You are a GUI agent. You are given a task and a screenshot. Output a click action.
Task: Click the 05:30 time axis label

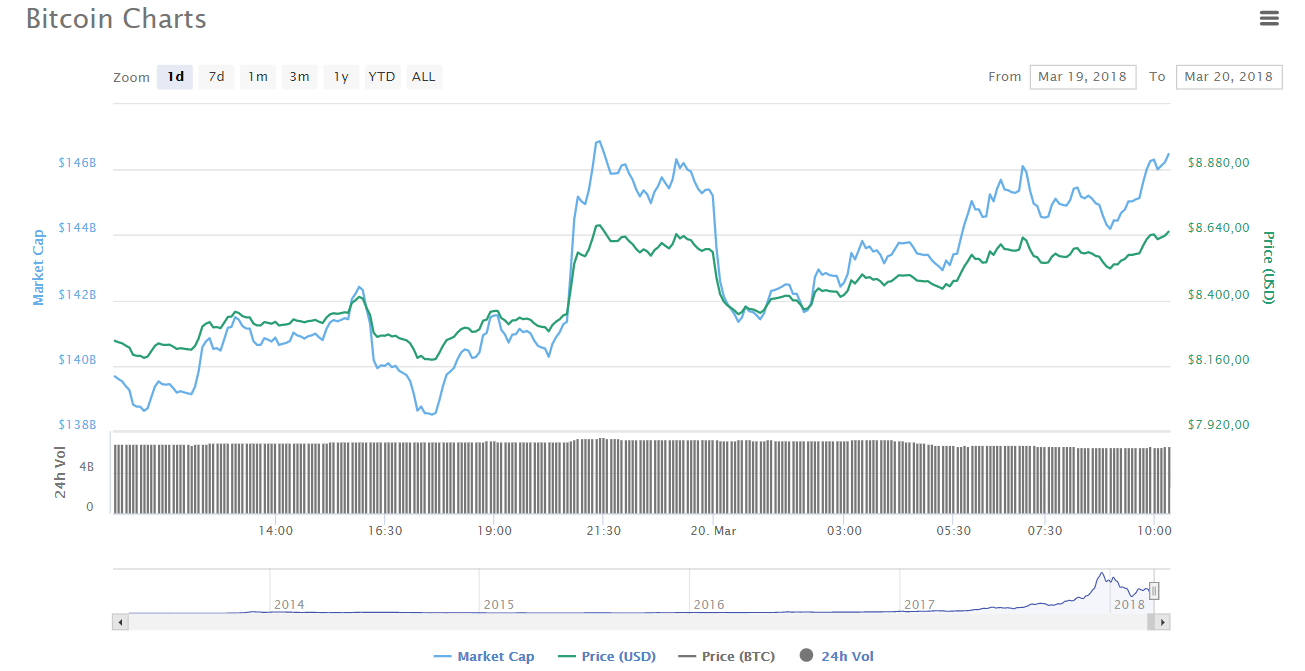coord(954,530)
